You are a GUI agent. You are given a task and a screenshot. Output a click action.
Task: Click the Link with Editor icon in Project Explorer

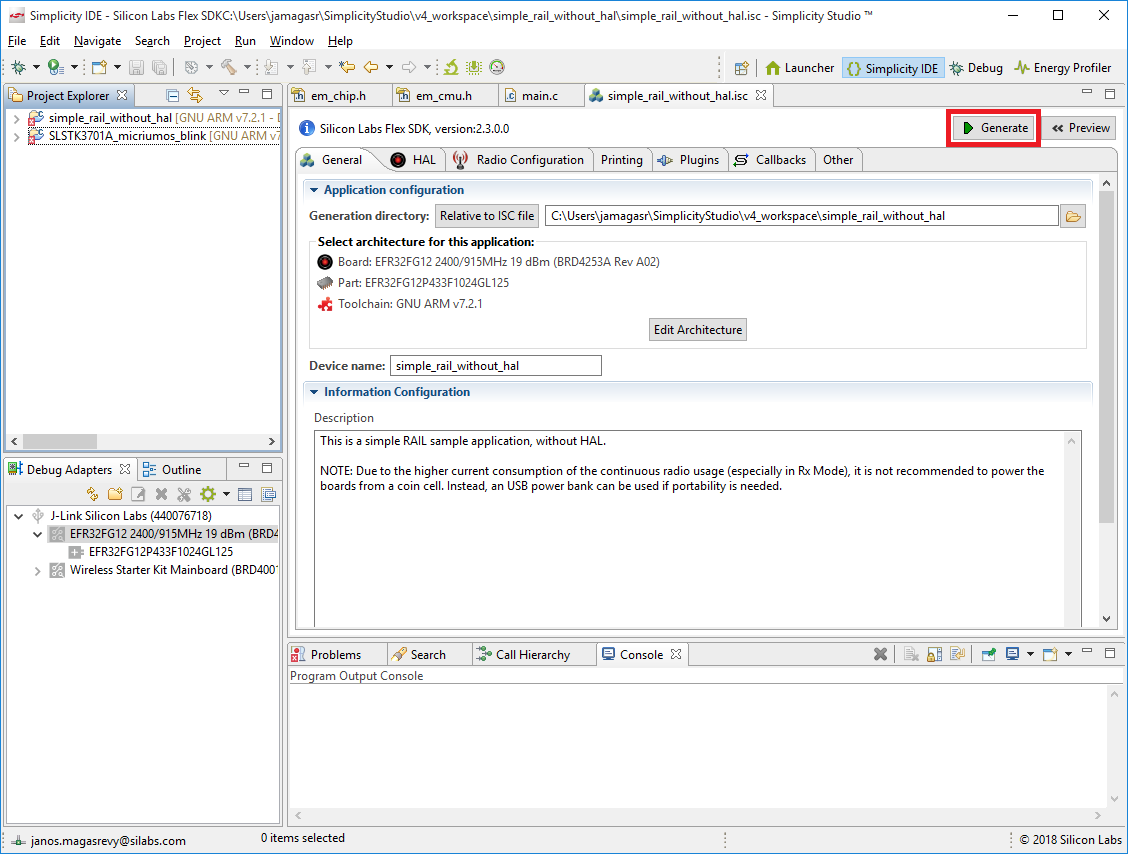pos(195,95)
